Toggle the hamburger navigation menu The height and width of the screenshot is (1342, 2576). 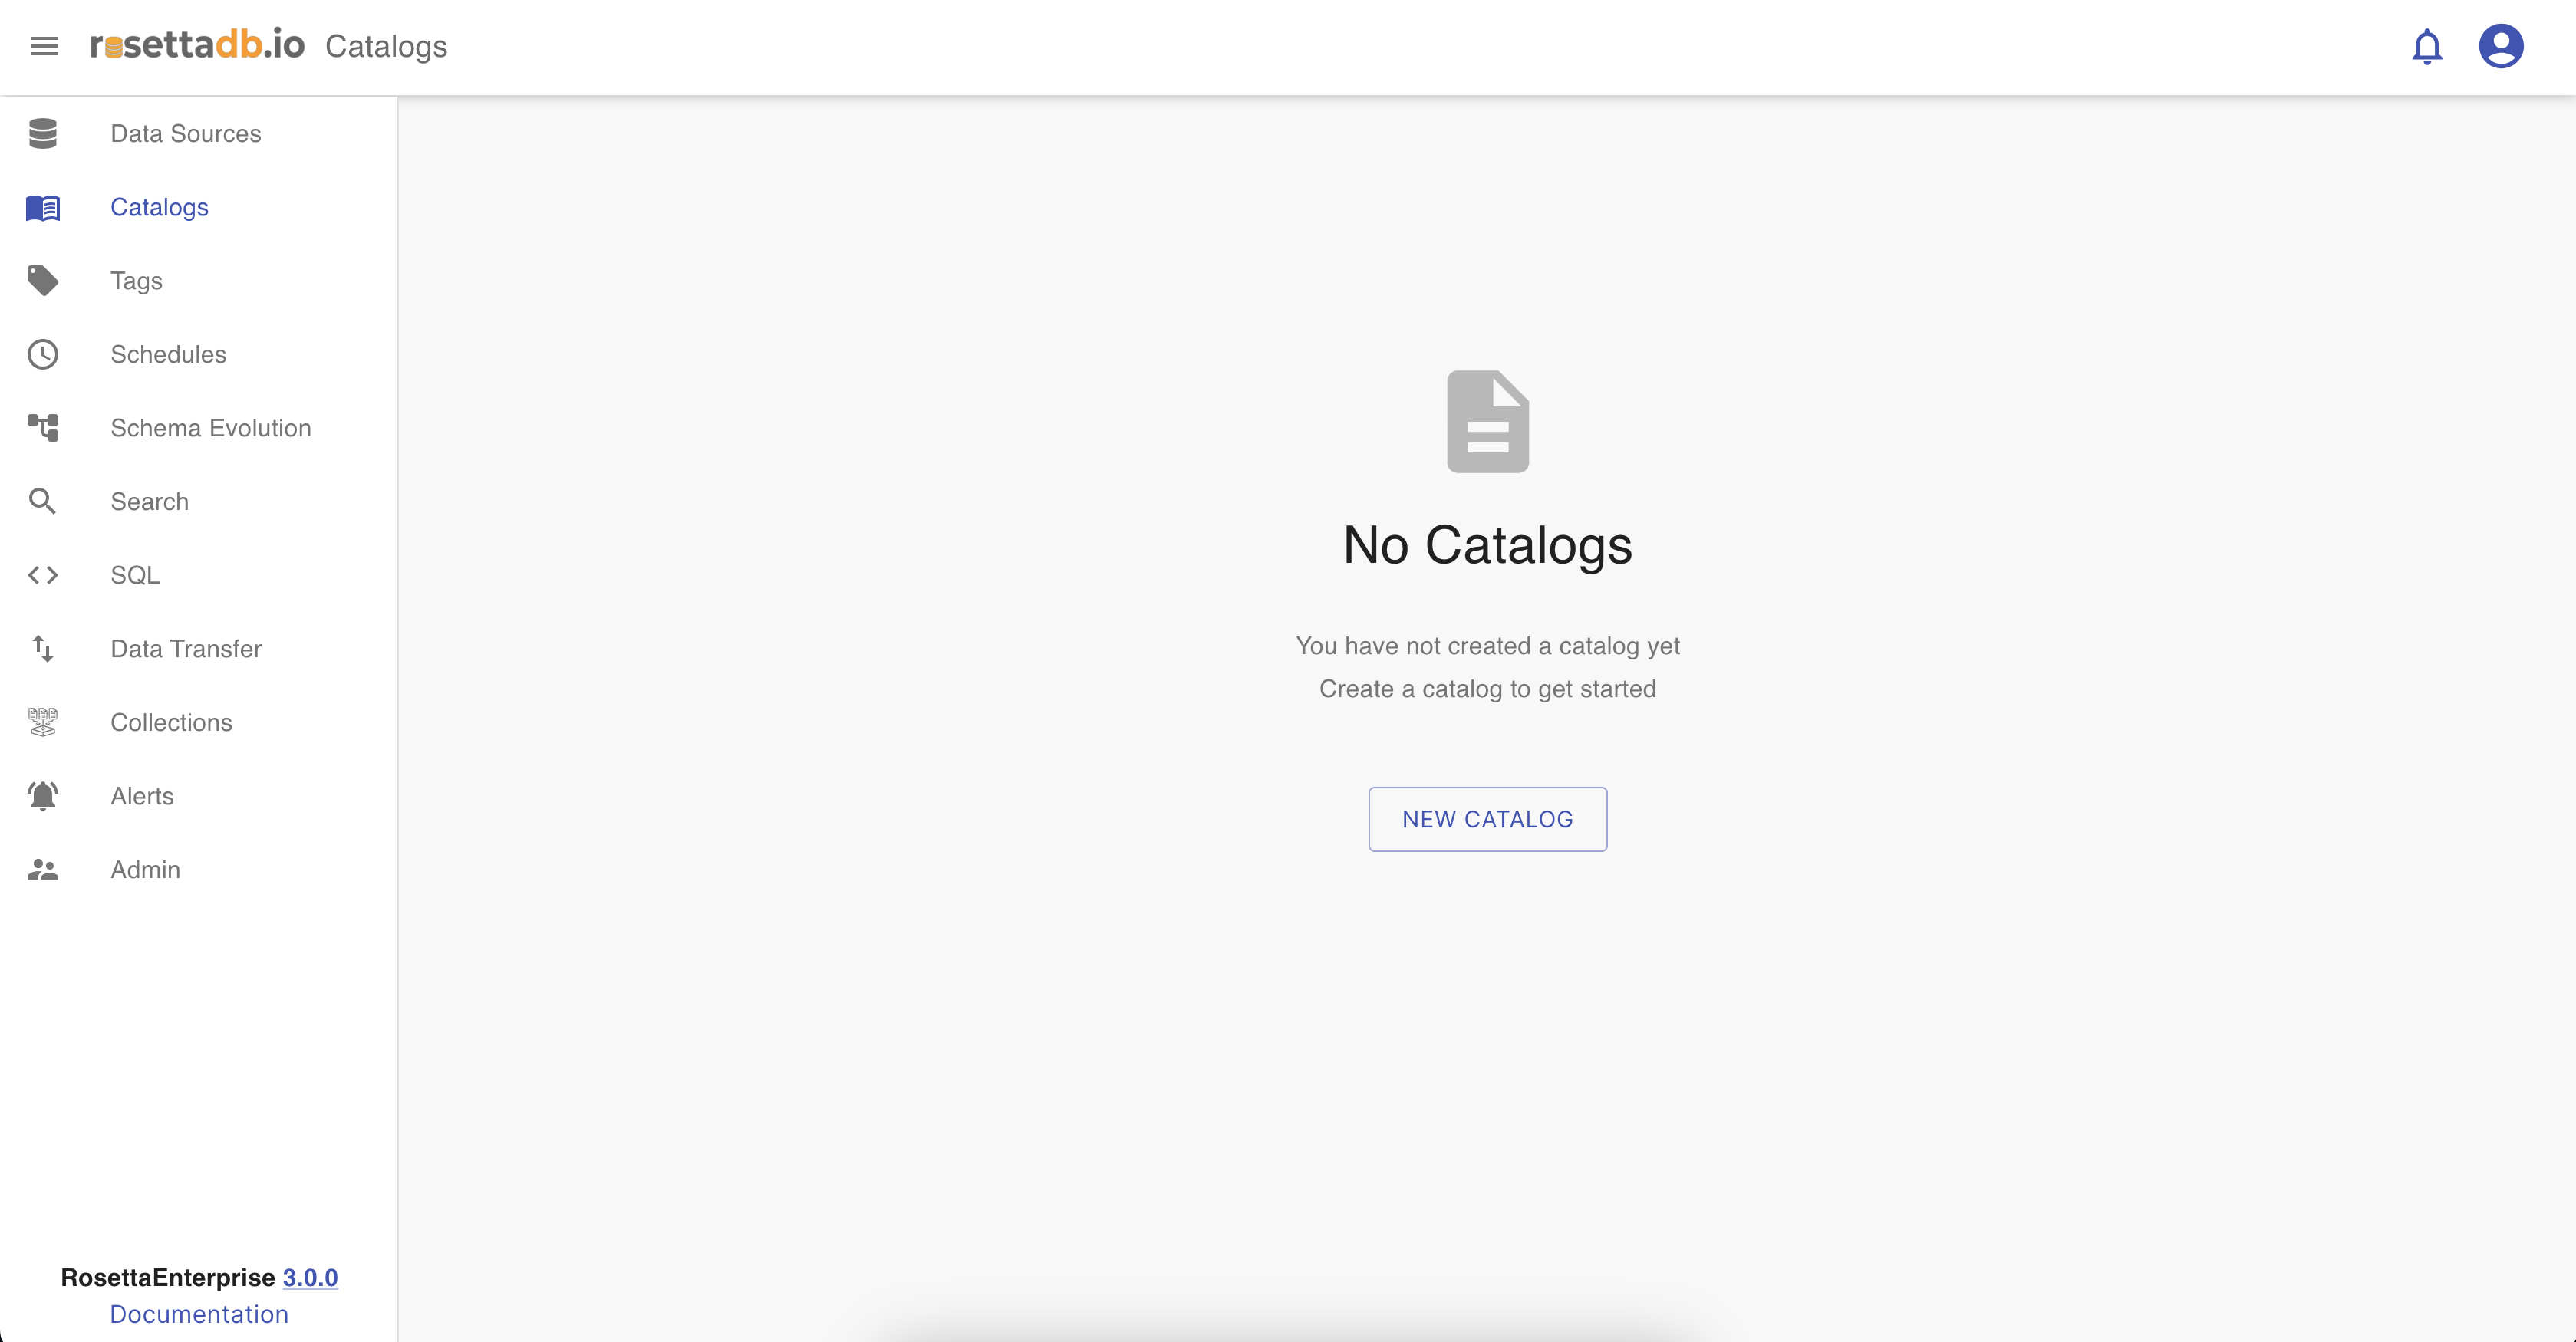(x=44, y=46)
